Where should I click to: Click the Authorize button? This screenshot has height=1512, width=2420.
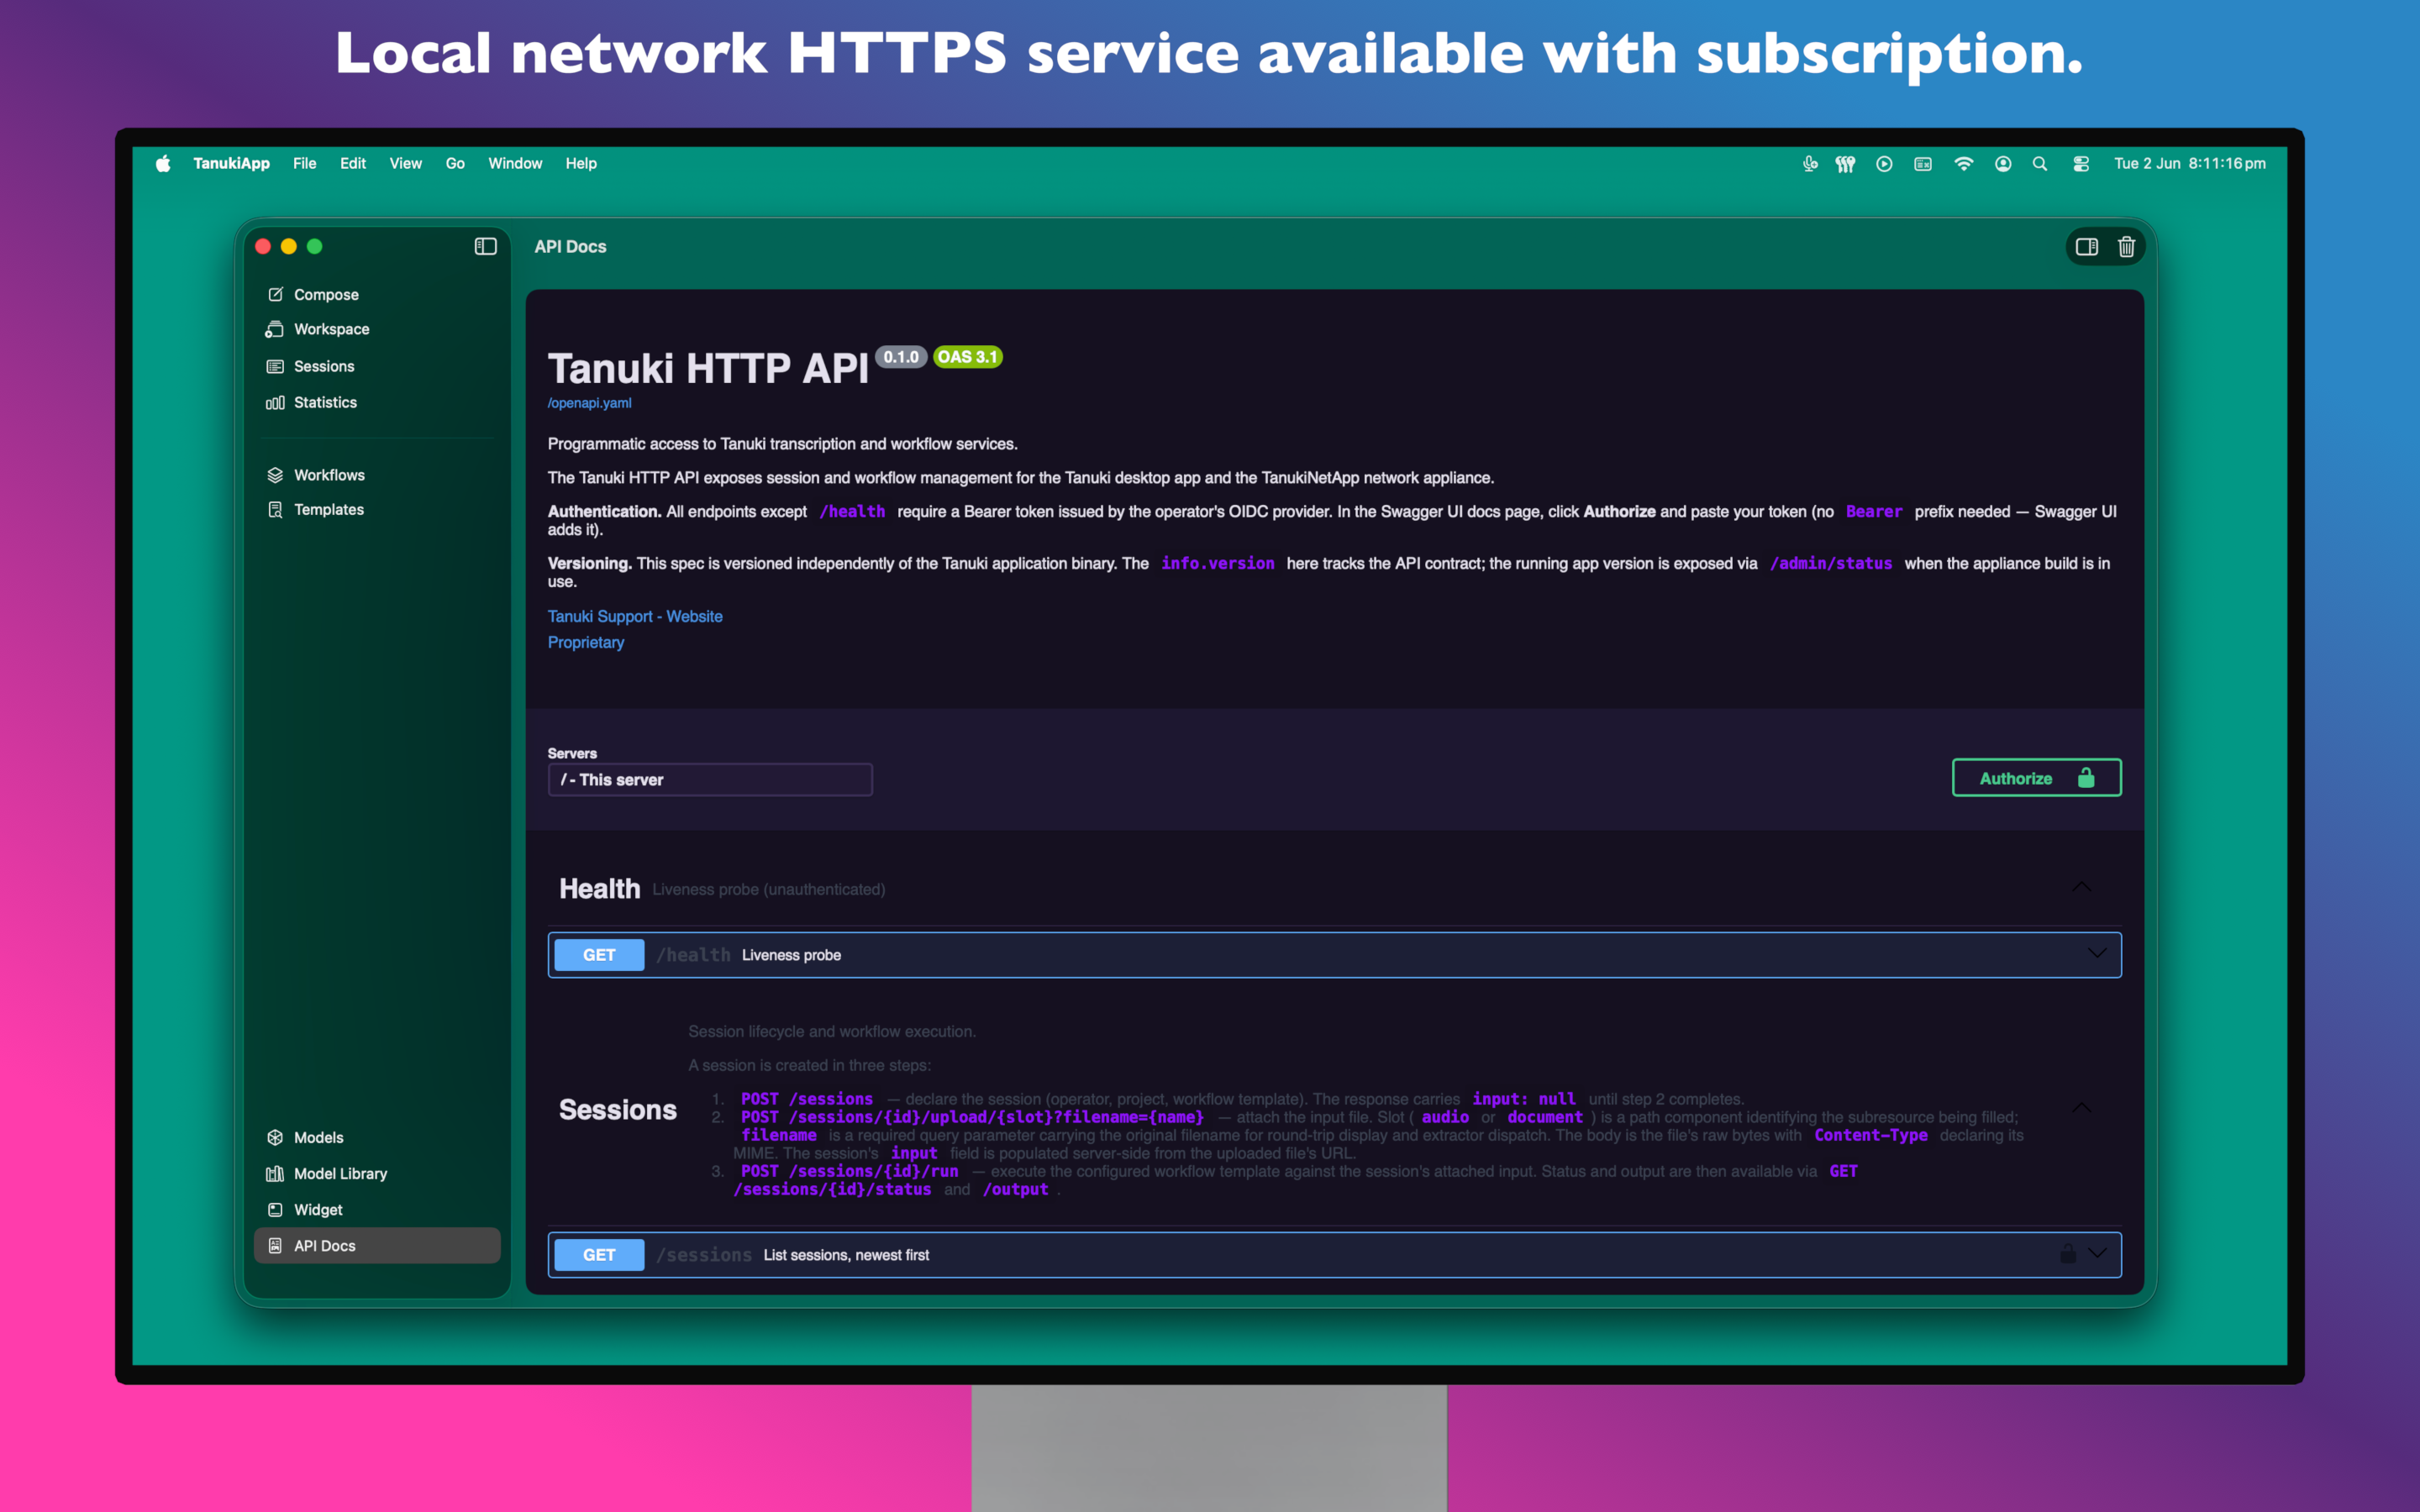pos(2036,778)
